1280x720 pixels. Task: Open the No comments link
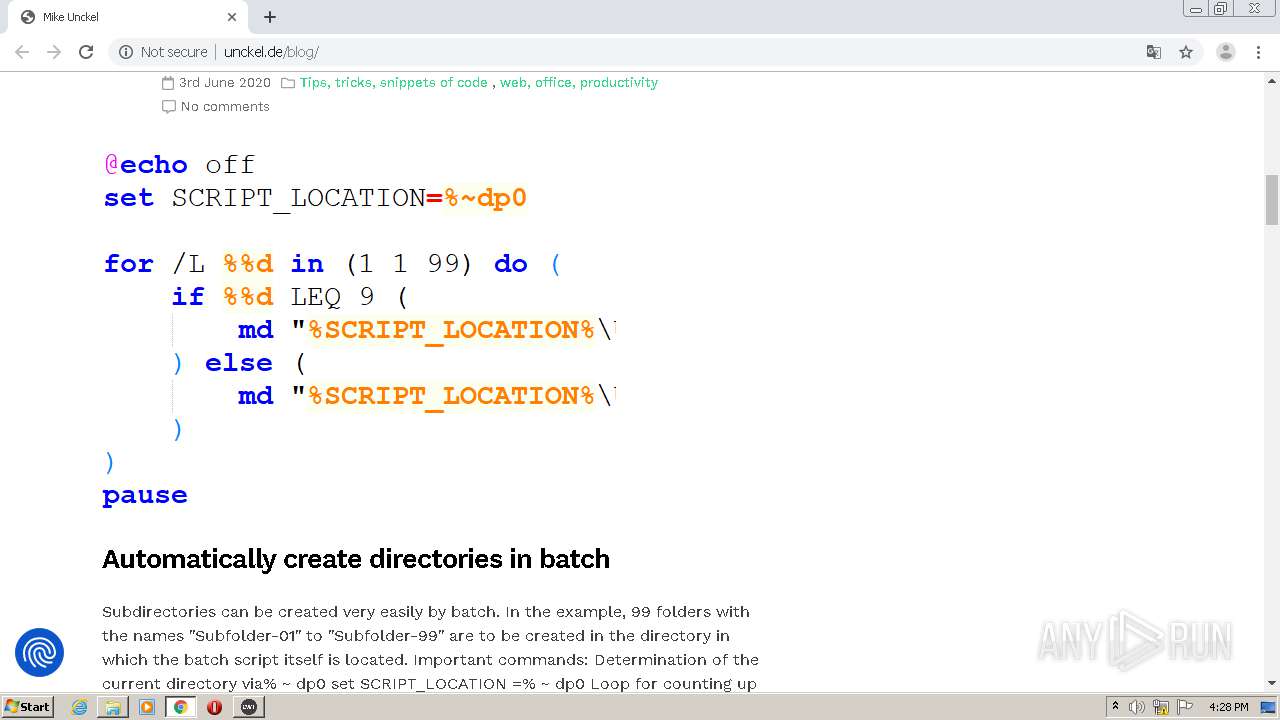click(x=225, y=106)
